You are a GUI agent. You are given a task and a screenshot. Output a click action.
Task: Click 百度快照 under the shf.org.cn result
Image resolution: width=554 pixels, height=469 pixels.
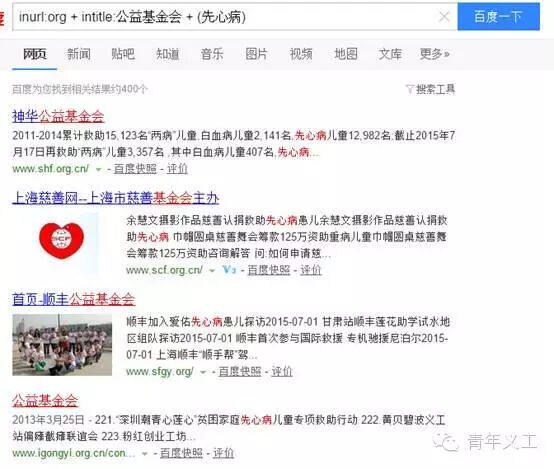[135, 169]
